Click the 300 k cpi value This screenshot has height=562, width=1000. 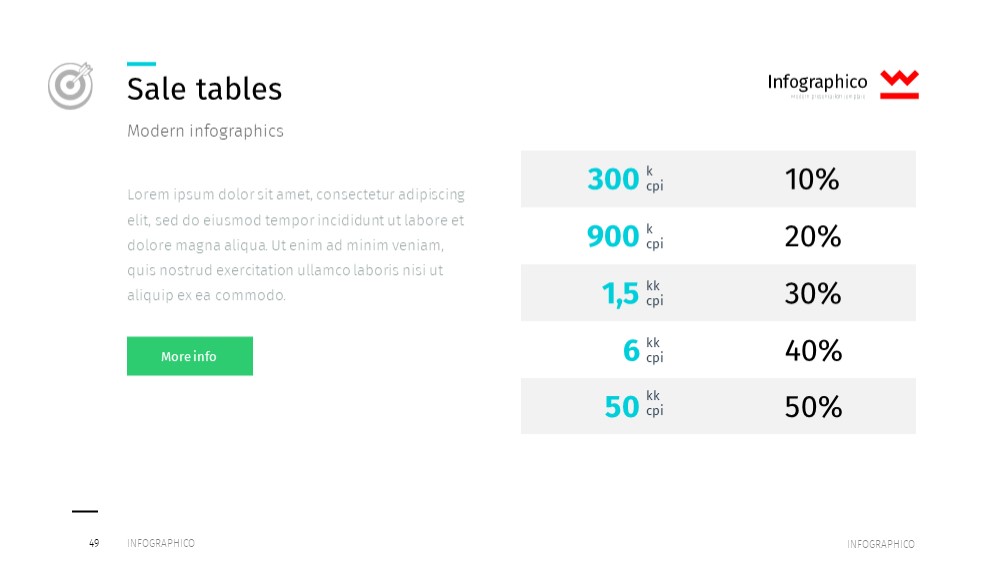626,179
